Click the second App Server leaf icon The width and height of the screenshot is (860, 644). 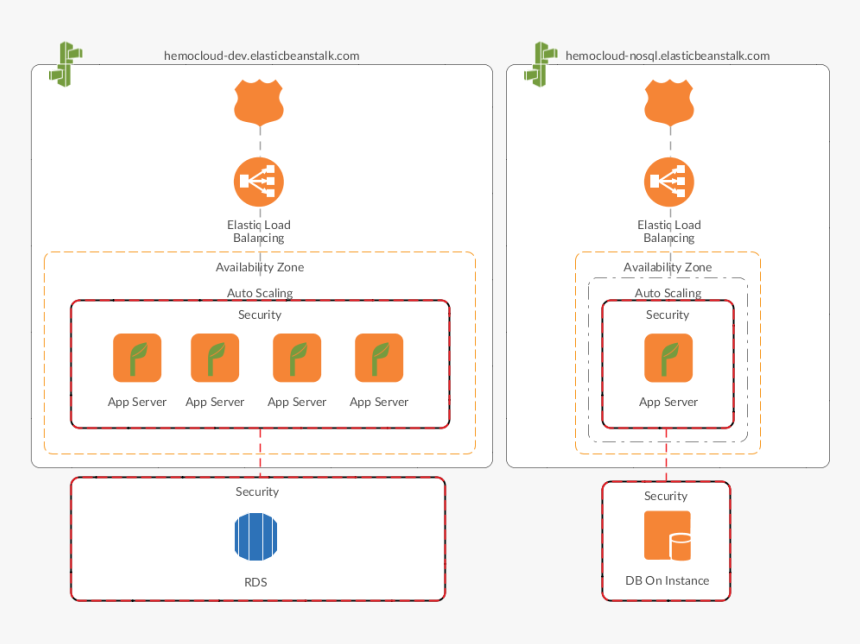coord(215,357)
